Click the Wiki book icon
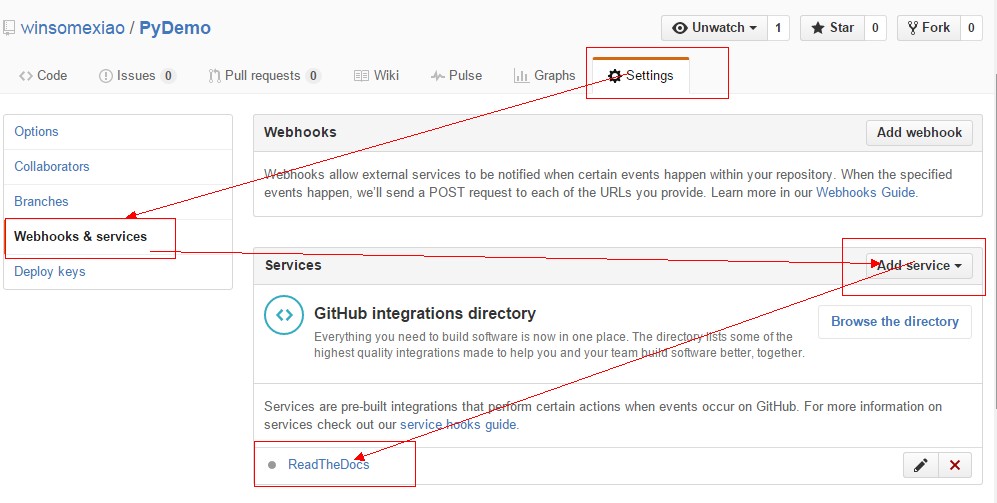The width and height of the screenshot is (997, 503). [361, 76]
